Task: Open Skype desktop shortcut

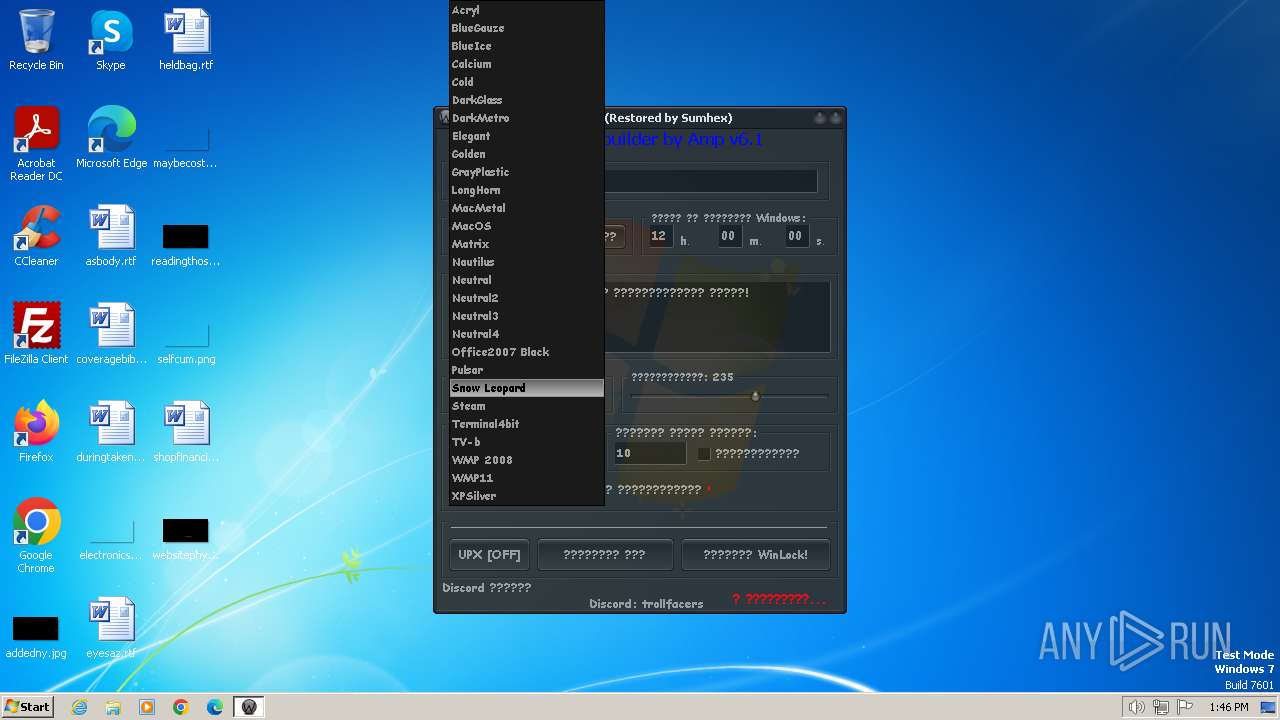Action: 111,40
